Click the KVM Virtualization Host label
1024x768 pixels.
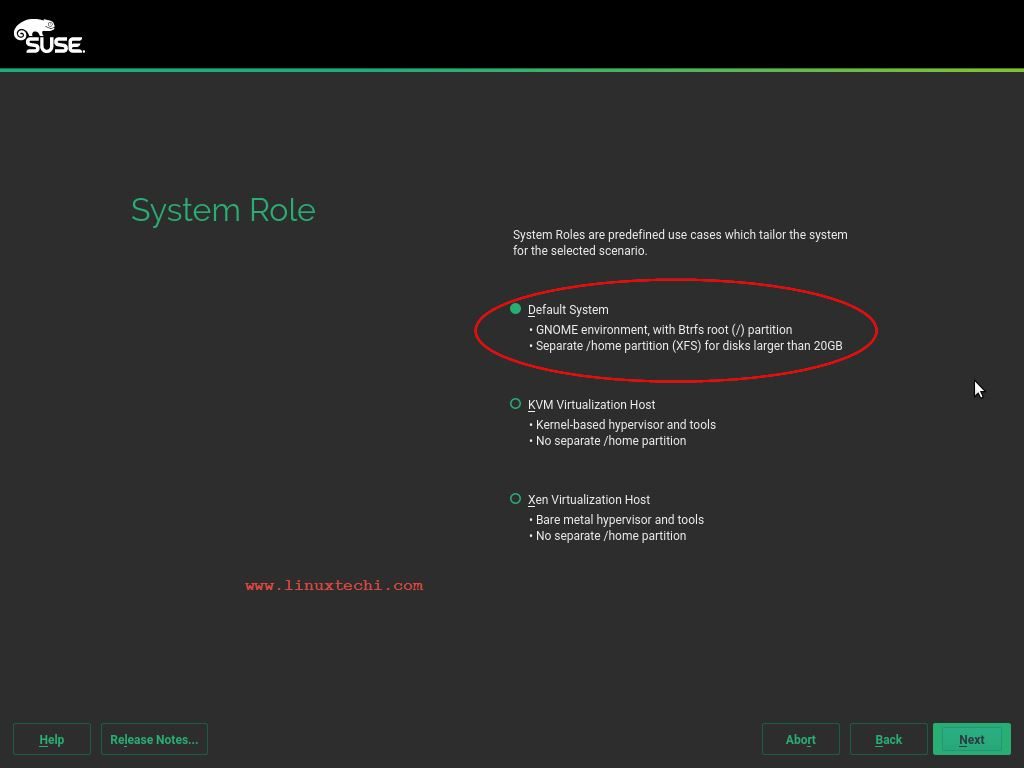pos(592,404)
